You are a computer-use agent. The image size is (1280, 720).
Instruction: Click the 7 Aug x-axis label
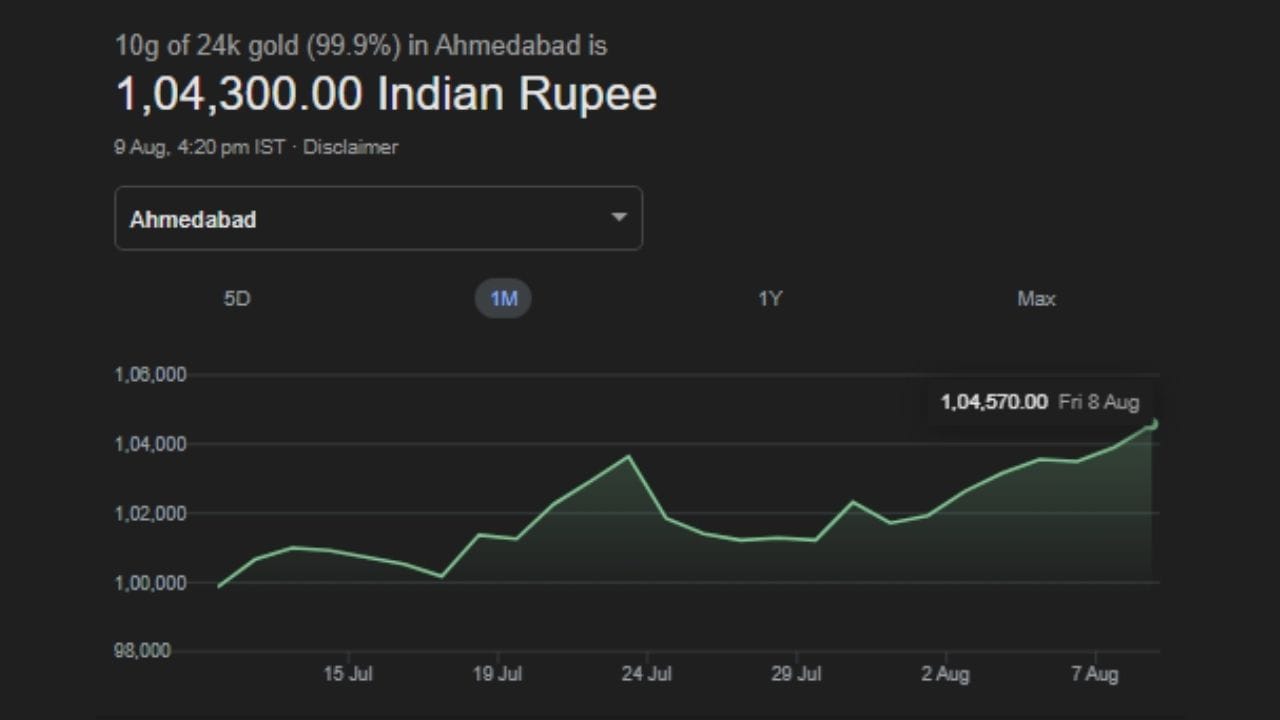(1094, 674)
